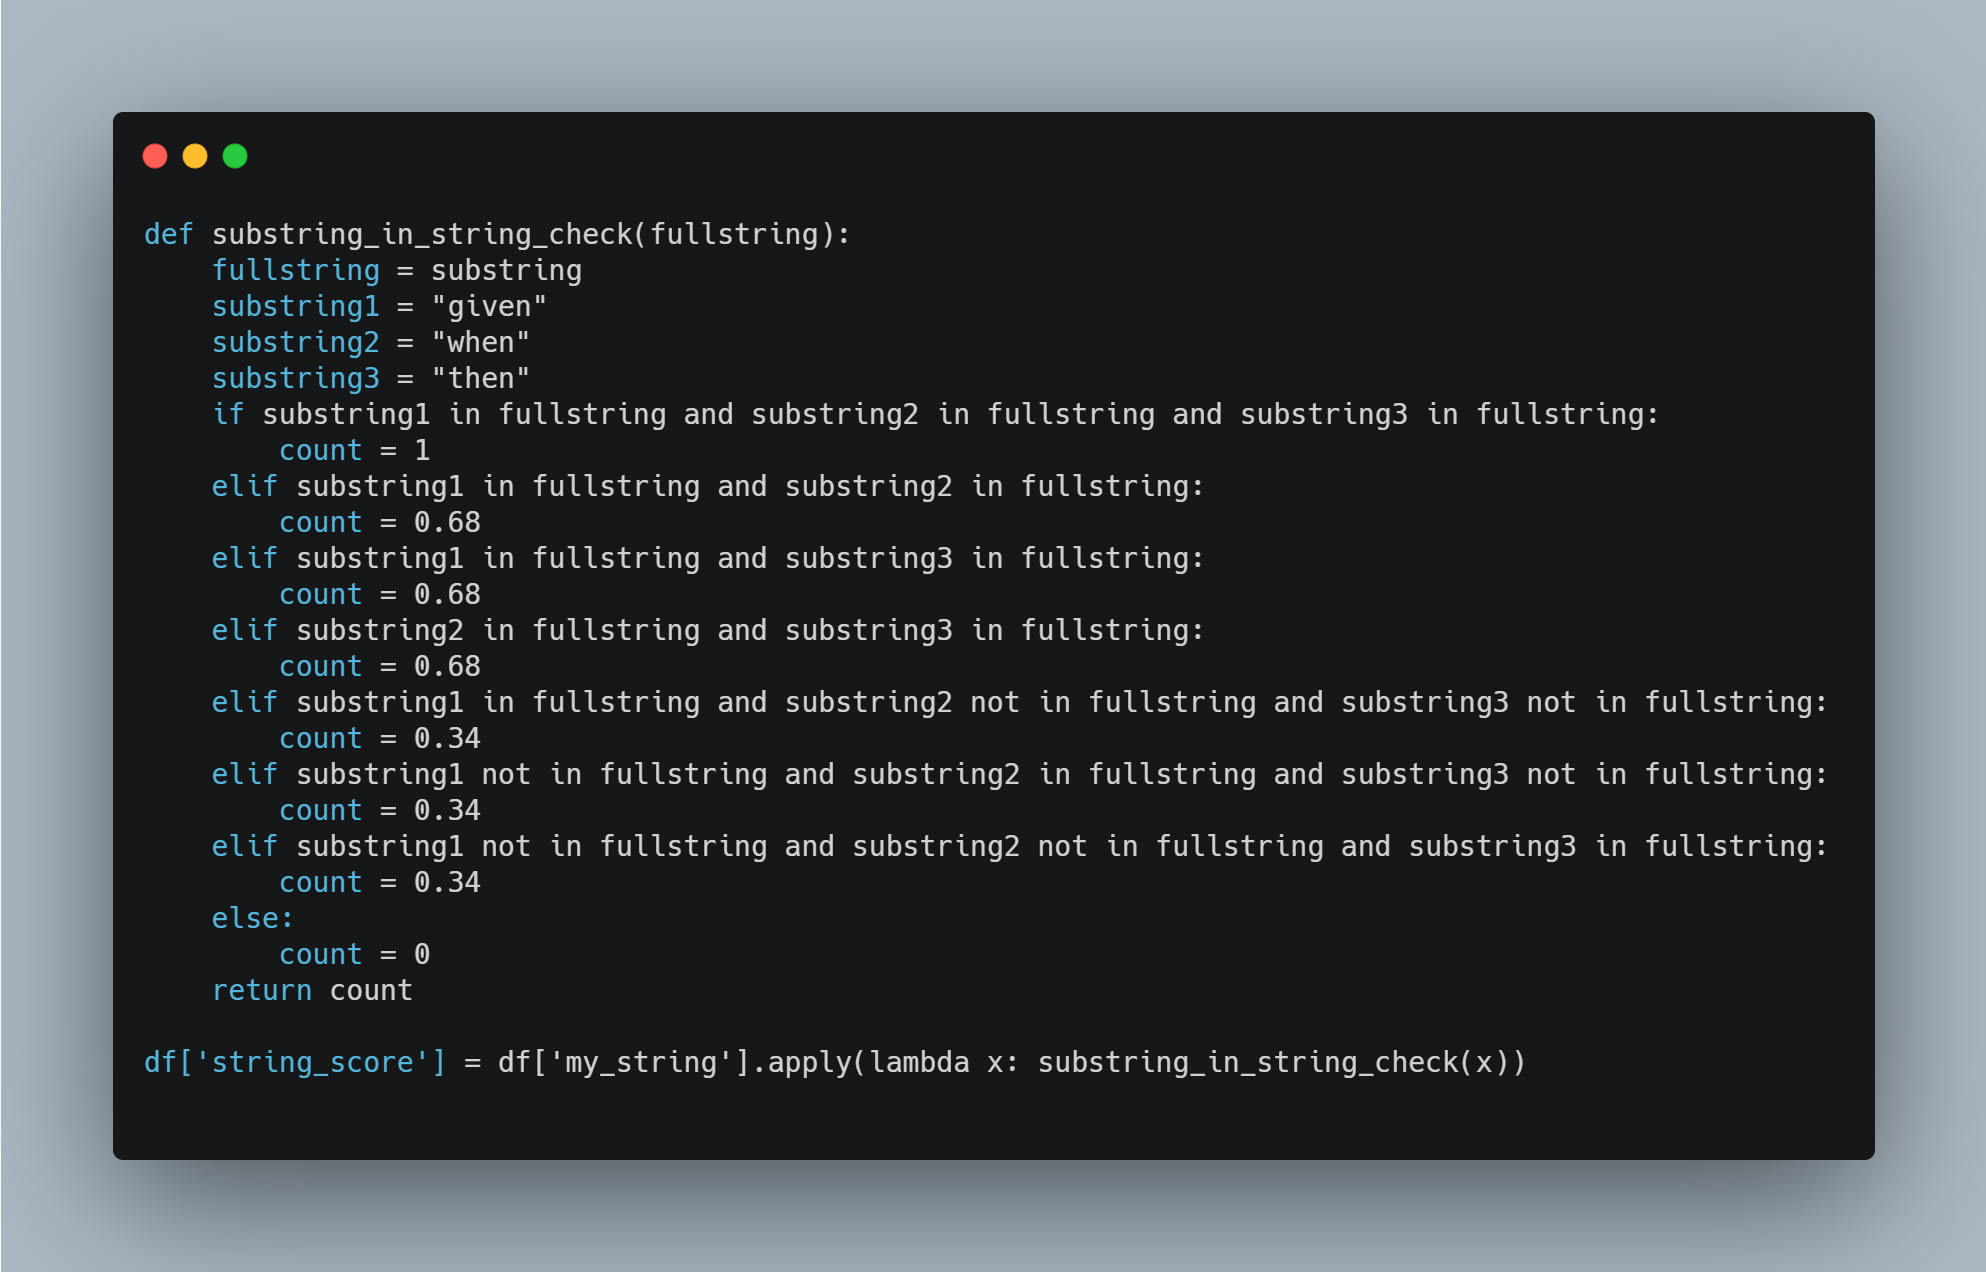The height and width of the screenshot is (1272, 1986).
Task: Click the yellow minimize dot
Action: (195, 156)
